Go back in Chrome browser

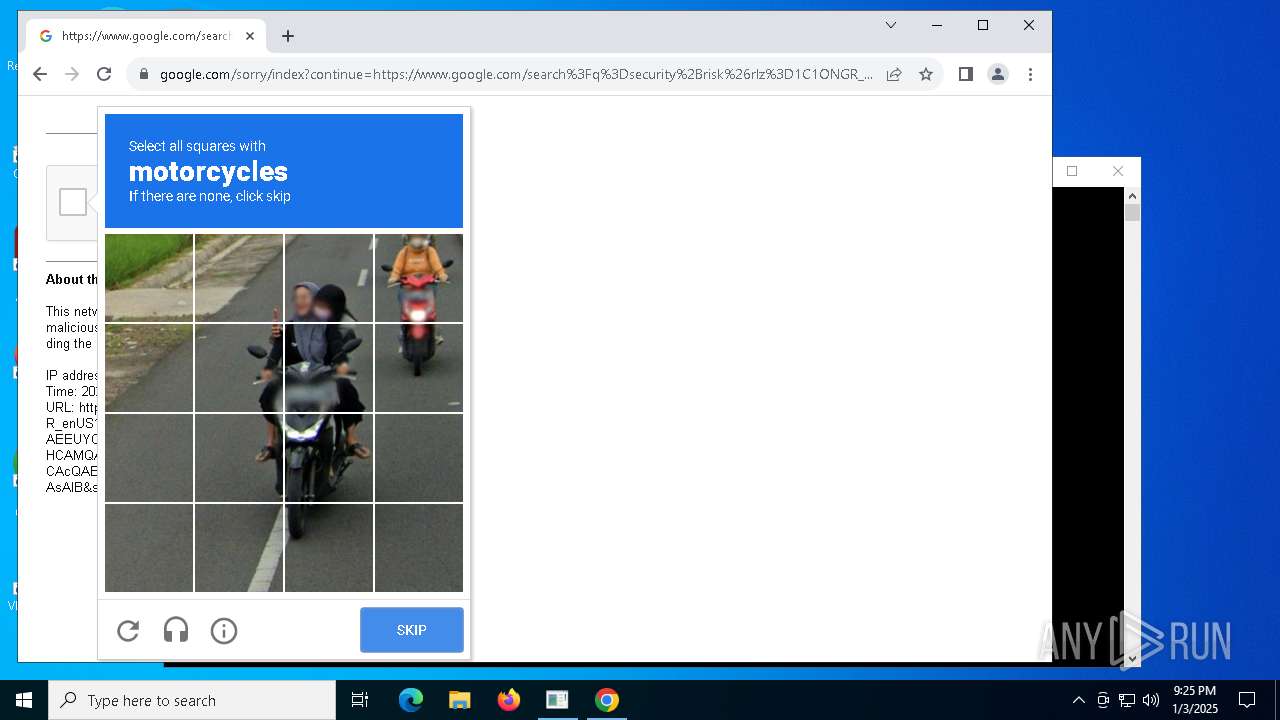pos(40,74)
